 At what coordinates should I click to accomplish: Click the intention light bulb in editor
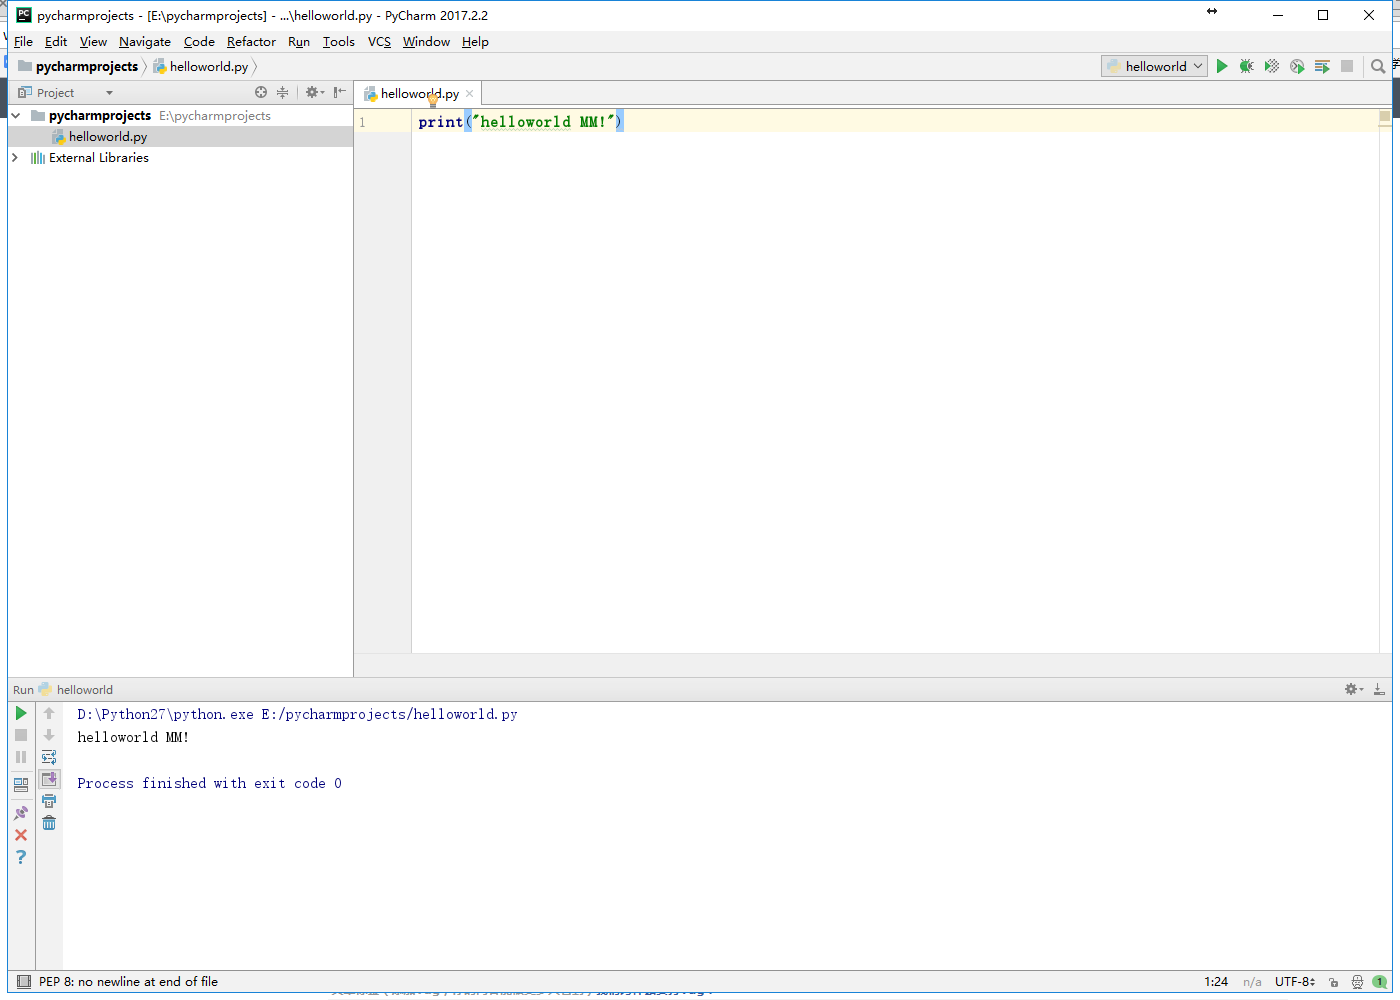pos(433,100)
